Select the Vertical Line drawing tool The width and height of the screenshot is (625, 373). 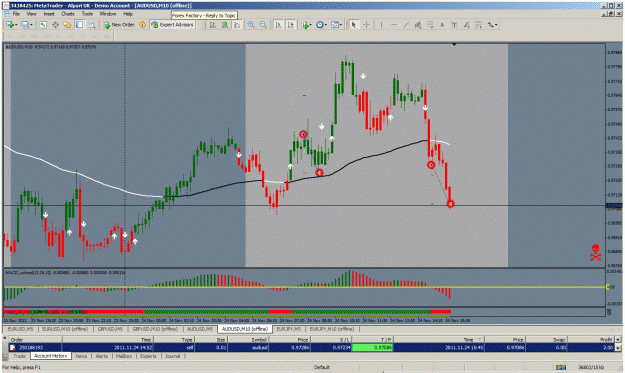(381, 25)
